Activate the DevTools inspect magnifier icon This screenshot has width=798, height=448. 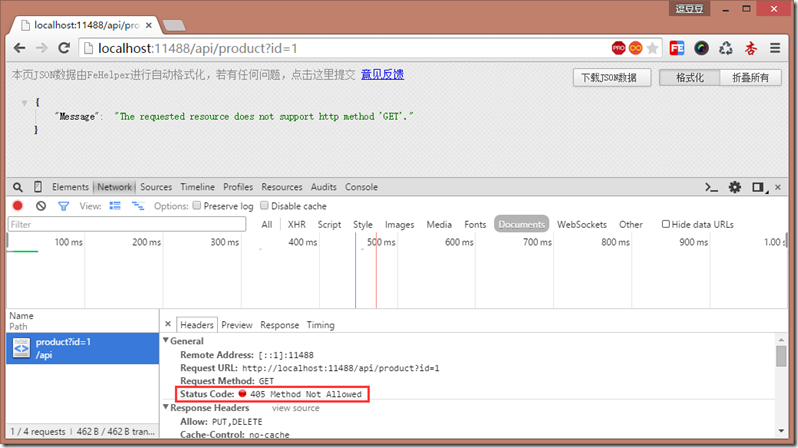[x=18, y=187]
